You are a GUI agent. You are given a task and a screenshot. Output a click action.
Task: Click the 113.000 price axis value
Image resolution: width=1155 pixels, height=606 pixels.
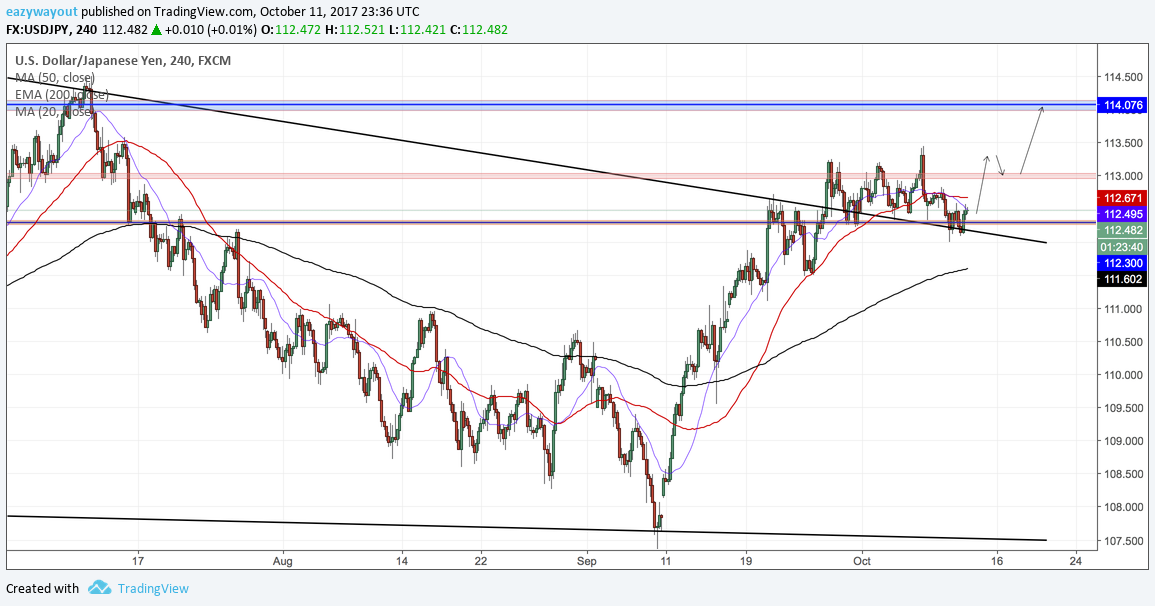pyautogui.click(x=1123, y=176)
